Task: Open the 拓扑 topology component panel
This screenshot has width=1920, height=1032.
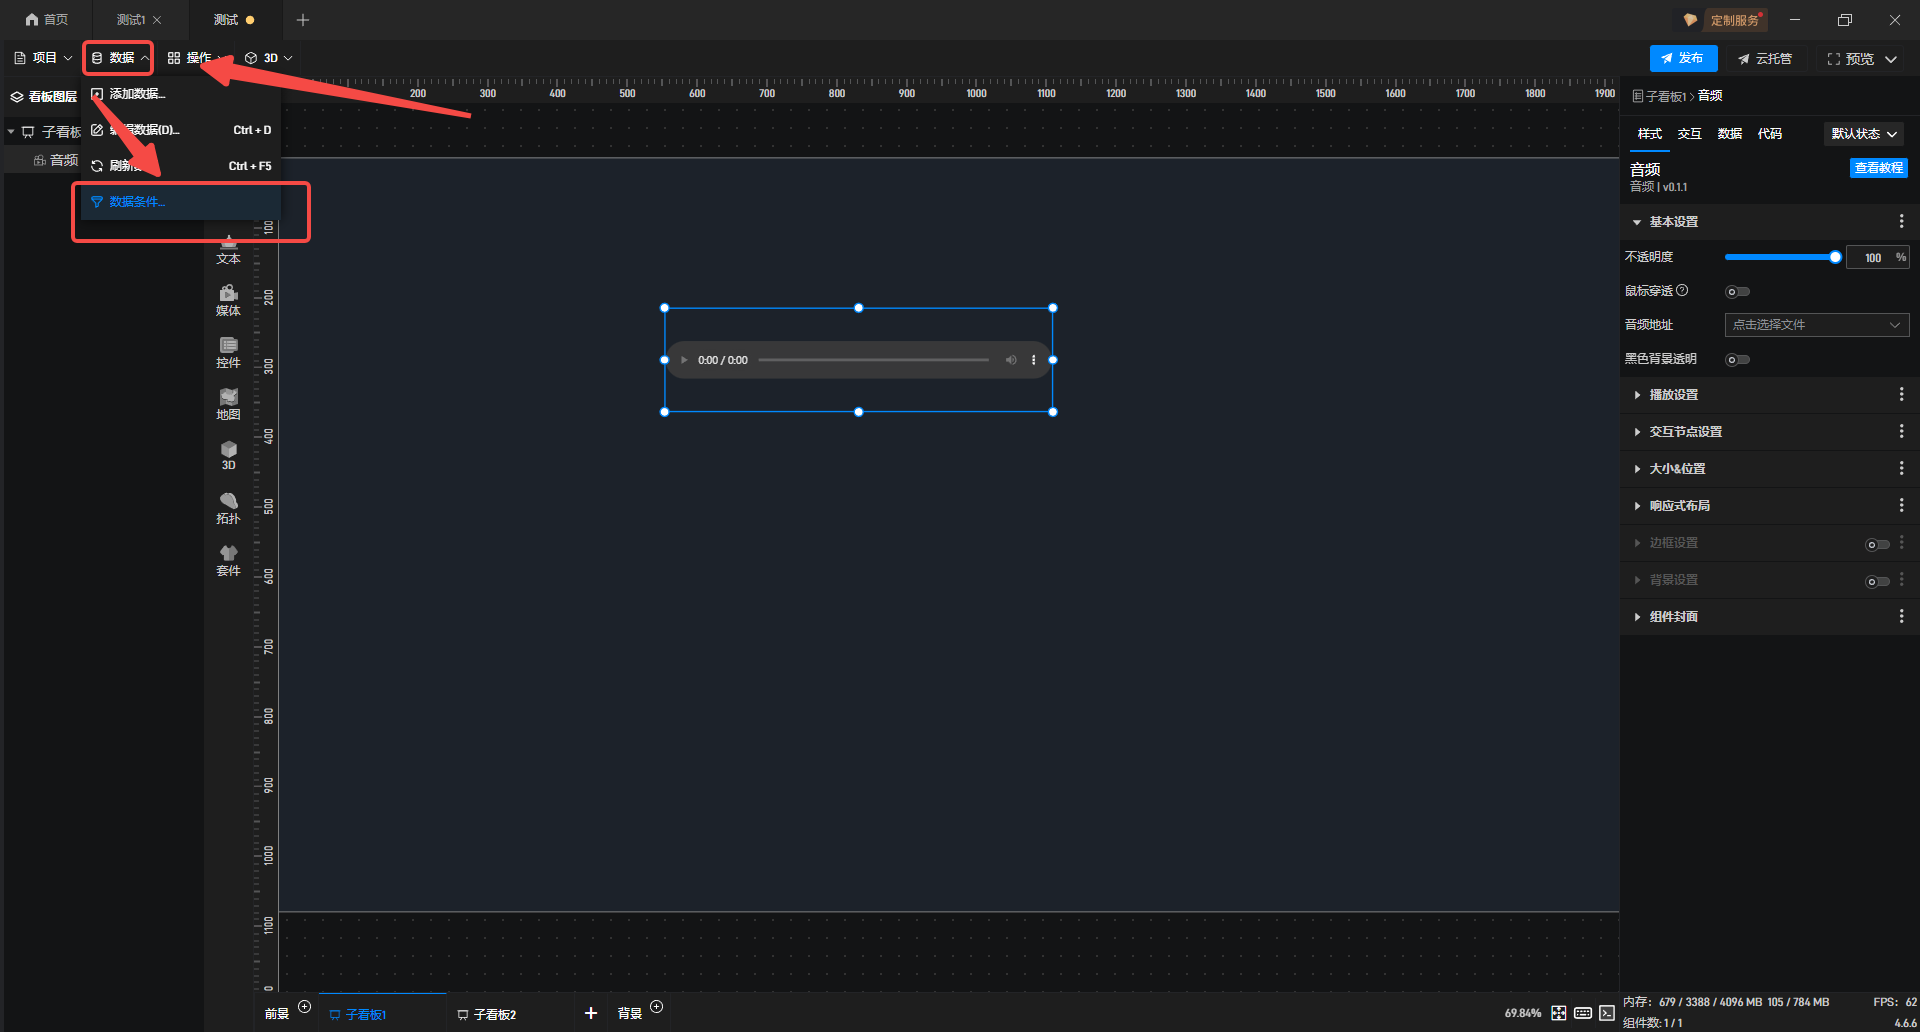Action: tap(228, 508)
